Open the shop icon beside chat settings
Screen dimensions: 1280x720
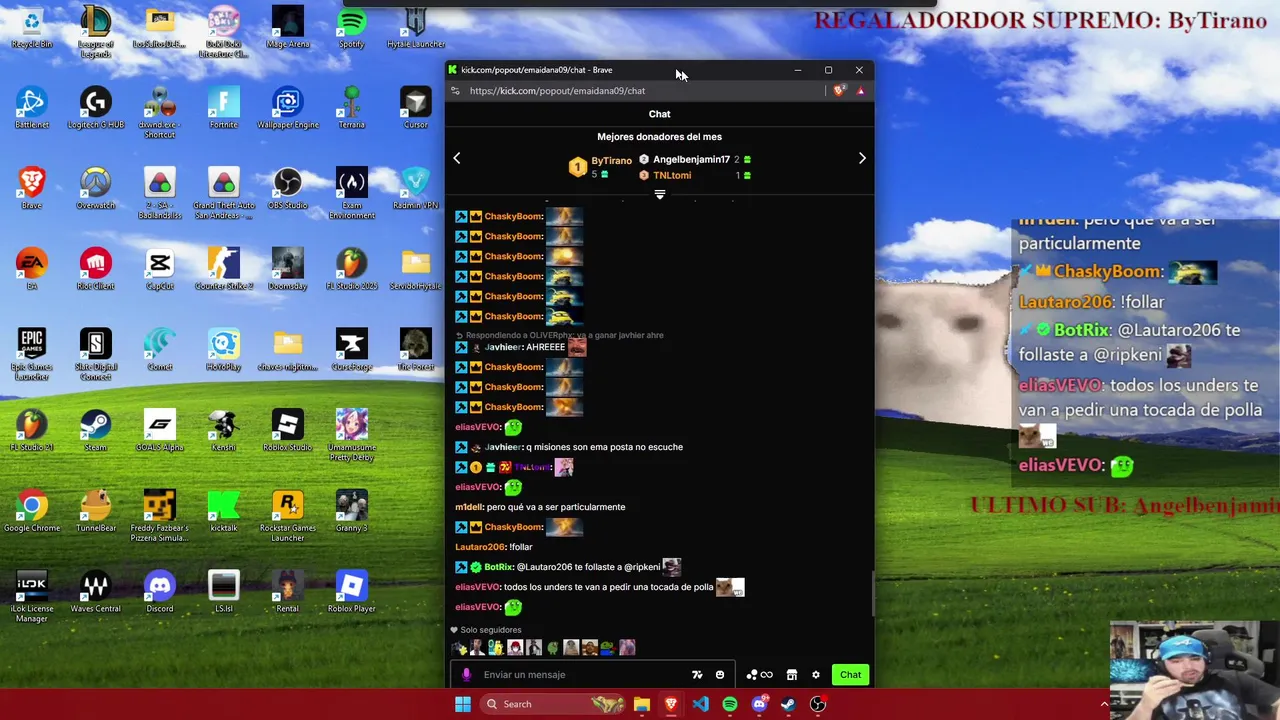tap(792, 675)
